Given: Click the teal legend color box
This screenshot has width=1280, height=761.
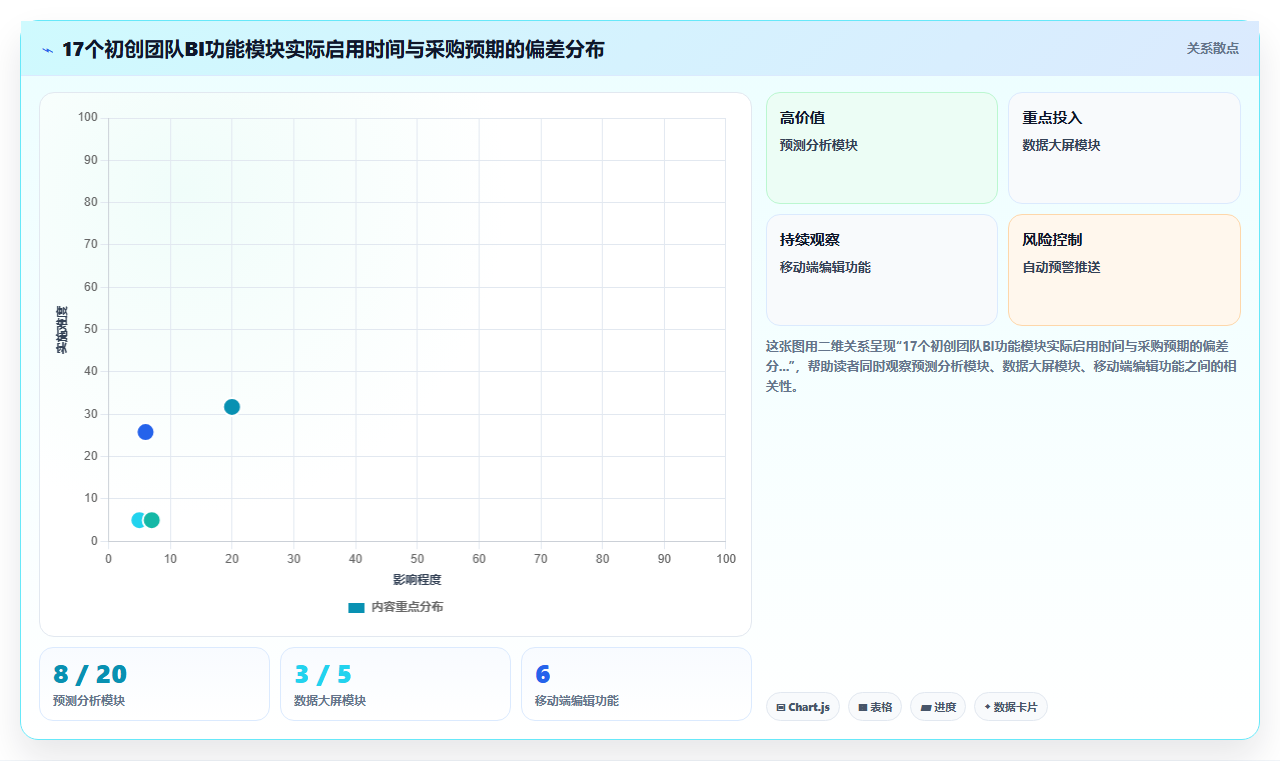Looking at the screenshot, I should (356, 607).
